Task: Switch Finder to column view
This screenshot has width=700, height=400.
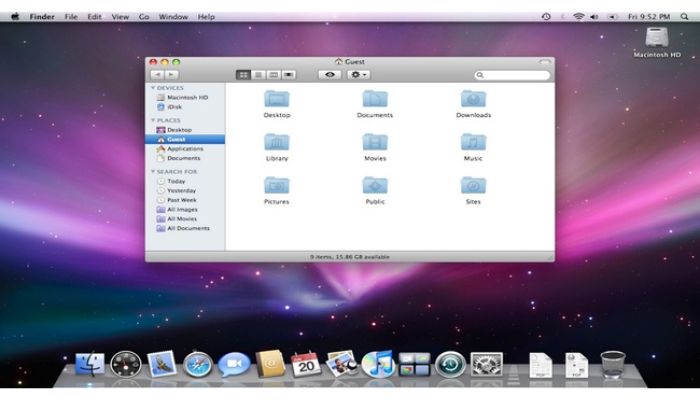Action: point(274,75)
